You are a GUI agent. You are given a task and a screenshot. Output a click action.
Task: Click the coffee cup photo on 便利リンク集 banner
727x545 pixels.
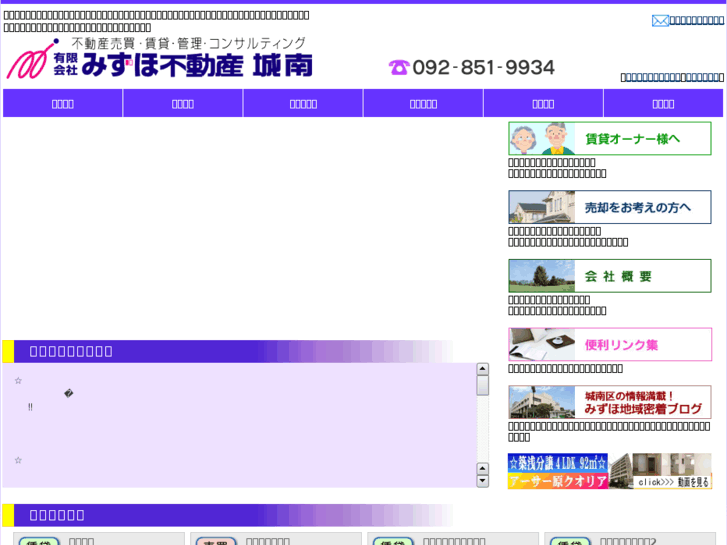[542, 345]
